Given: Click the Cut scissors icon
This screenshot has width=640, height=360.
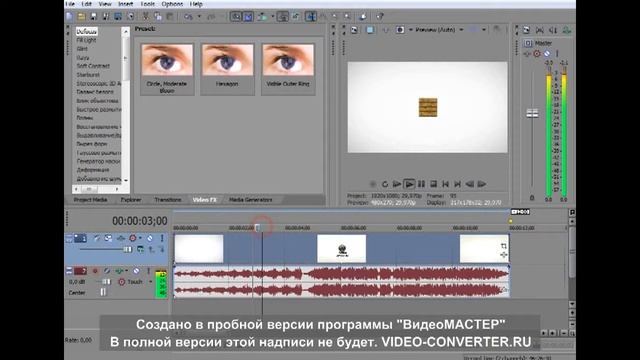Looking at the screenshot, I should (x=145, y=17).
